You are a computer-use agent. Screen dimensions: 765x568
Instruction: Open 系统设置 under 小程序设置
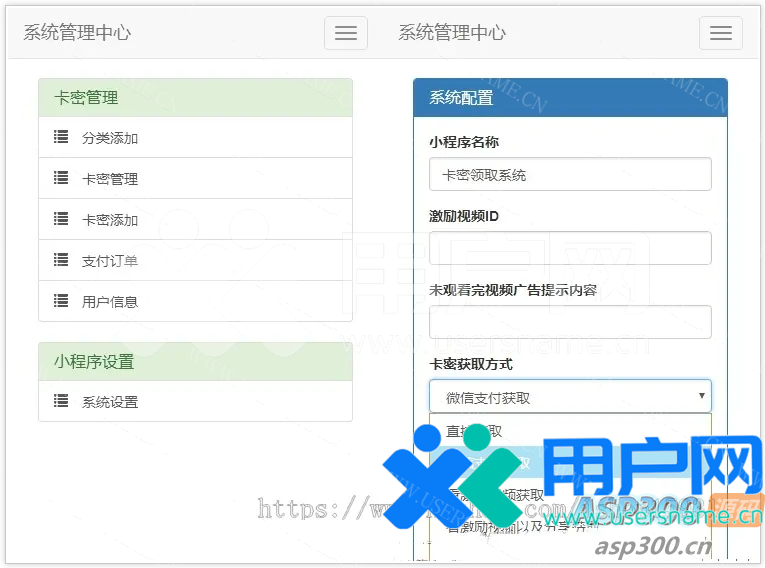click(x=110, y=403)
